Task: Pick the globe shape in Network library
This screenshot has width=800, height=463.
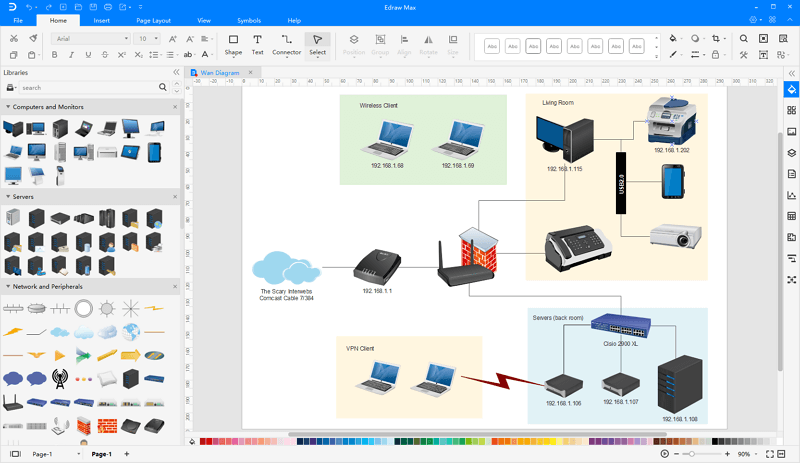Action: (131, 332)
